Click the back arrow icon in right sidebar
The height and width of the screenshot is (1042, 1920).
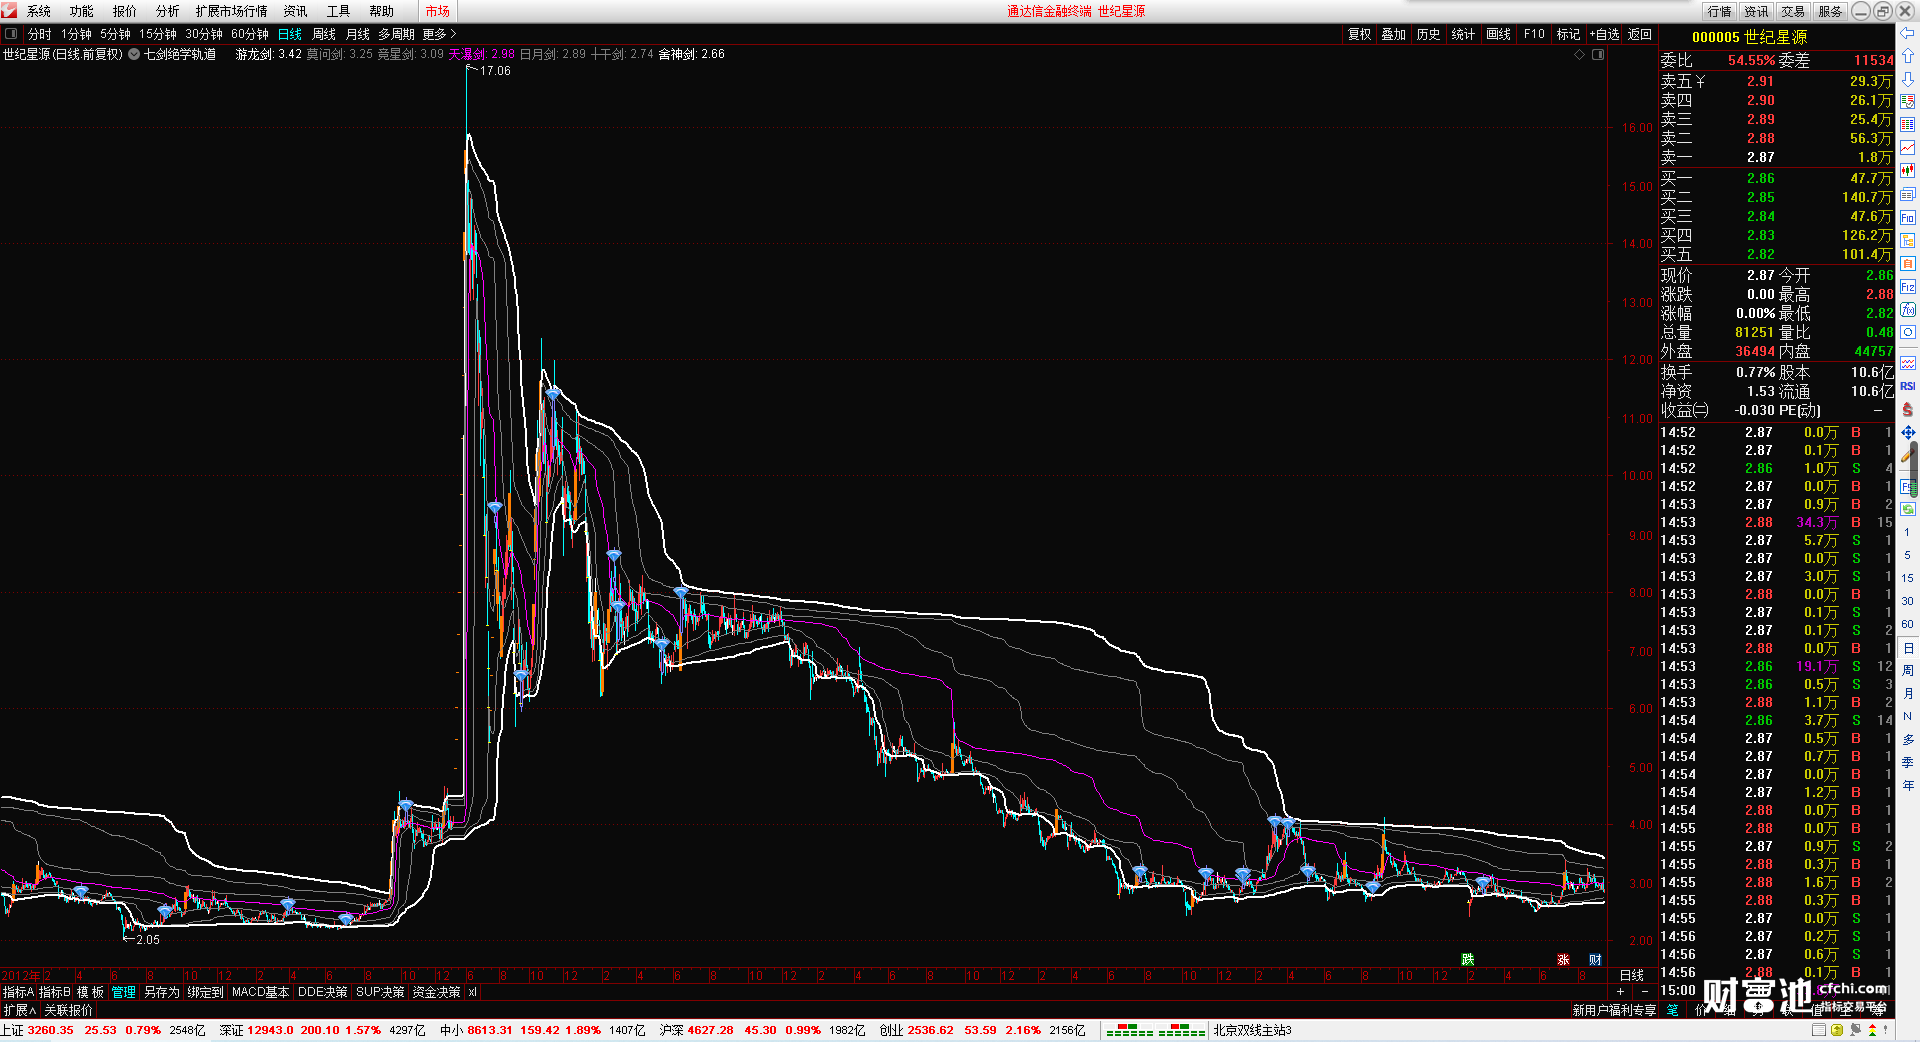(1907, 33)
